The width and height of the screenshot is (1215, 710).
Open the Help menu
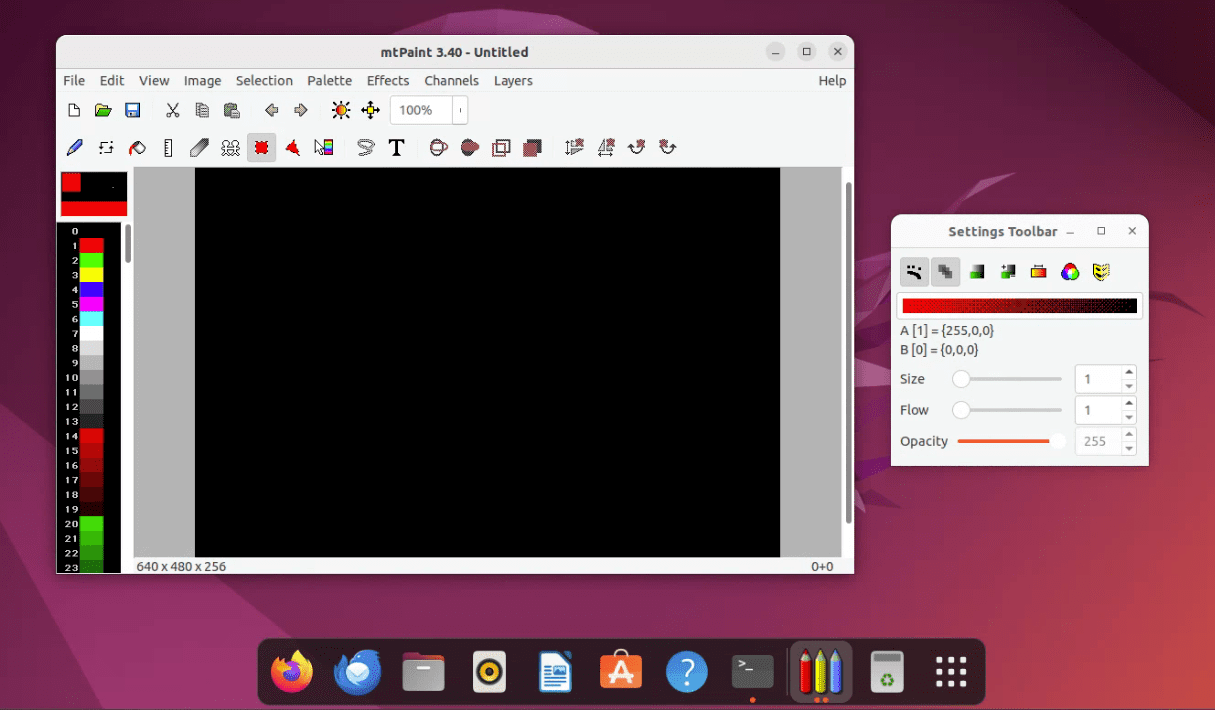(832, 81)
